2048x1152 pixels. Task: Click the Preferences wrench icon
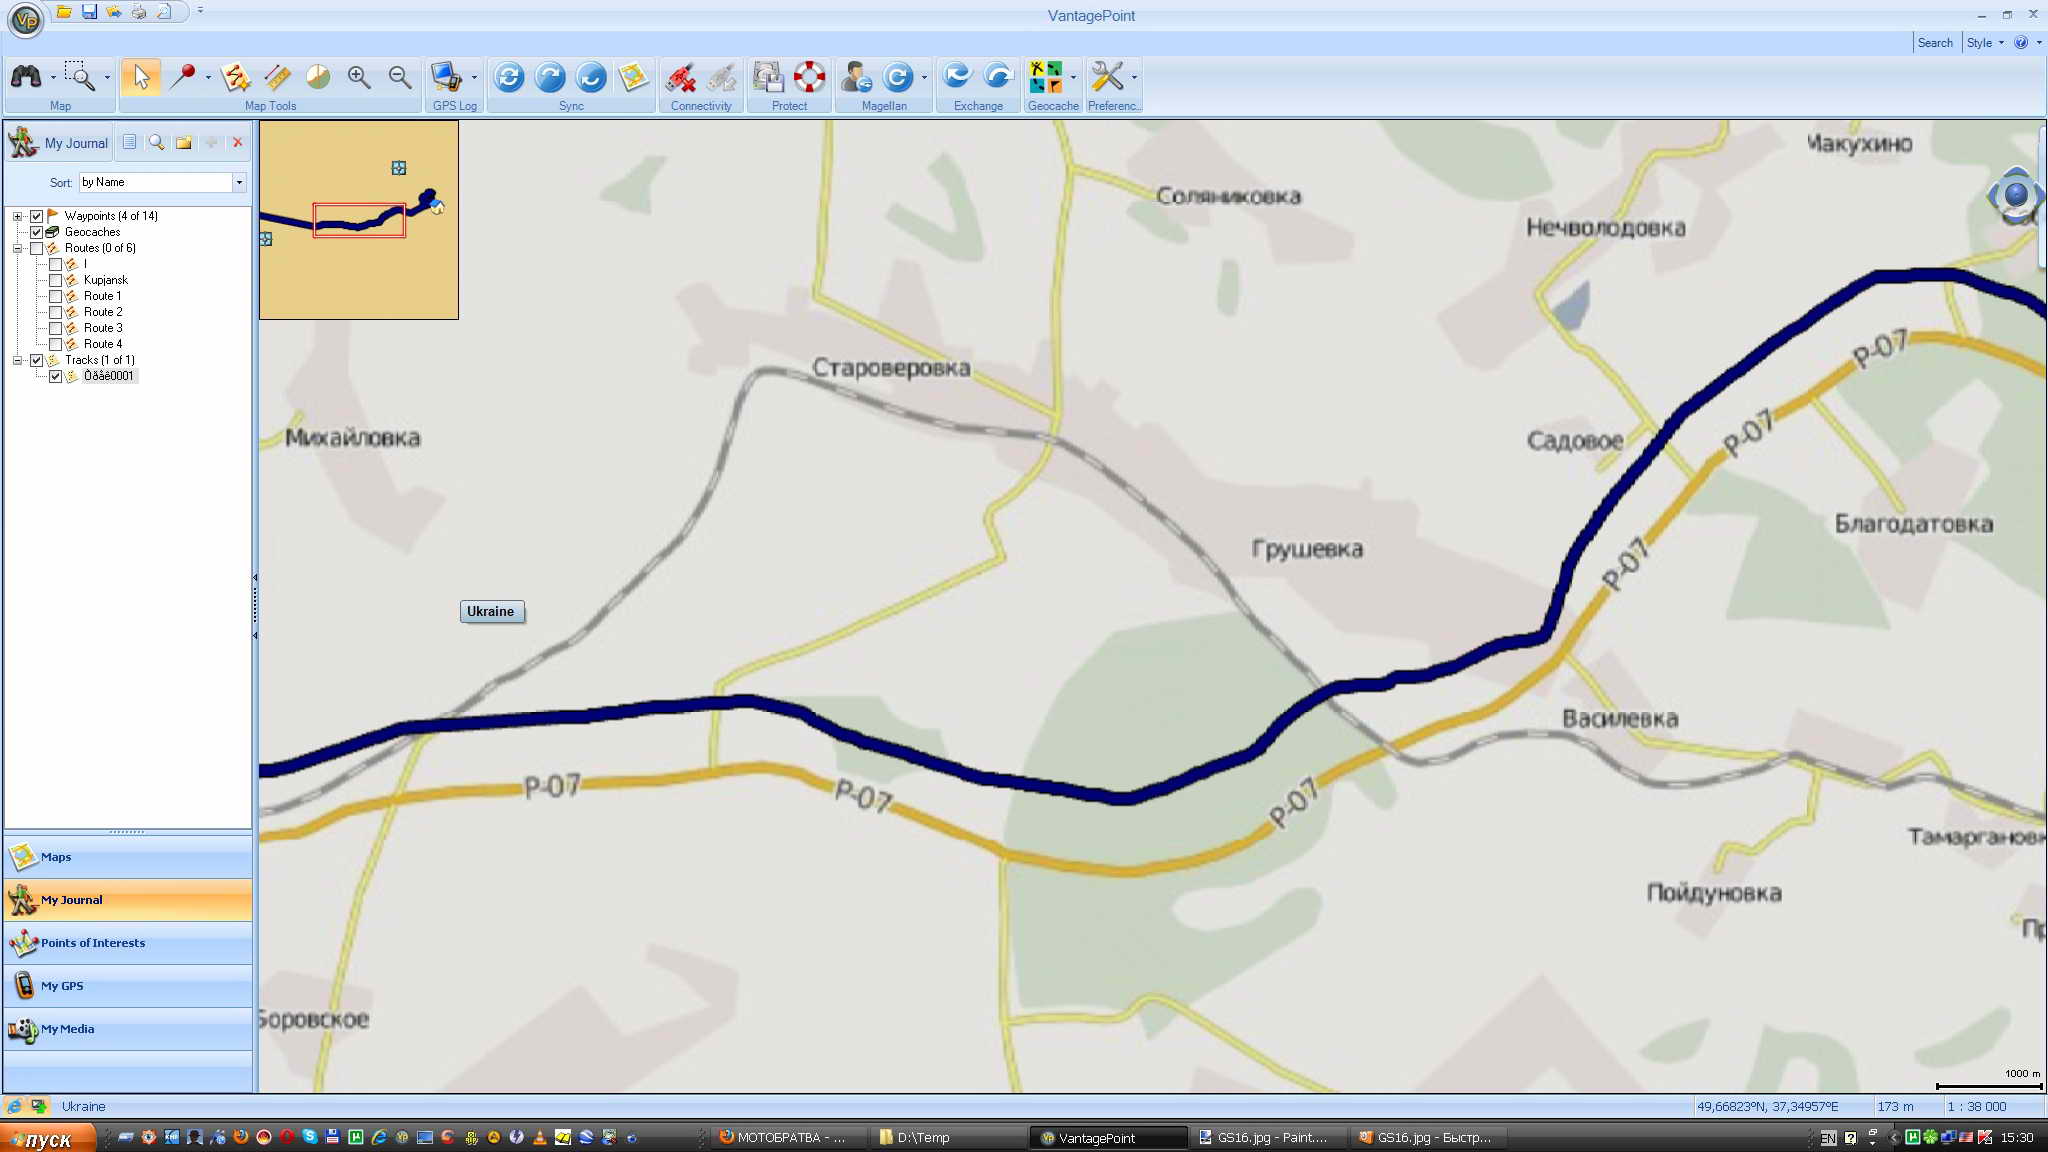coord(1106,77)
